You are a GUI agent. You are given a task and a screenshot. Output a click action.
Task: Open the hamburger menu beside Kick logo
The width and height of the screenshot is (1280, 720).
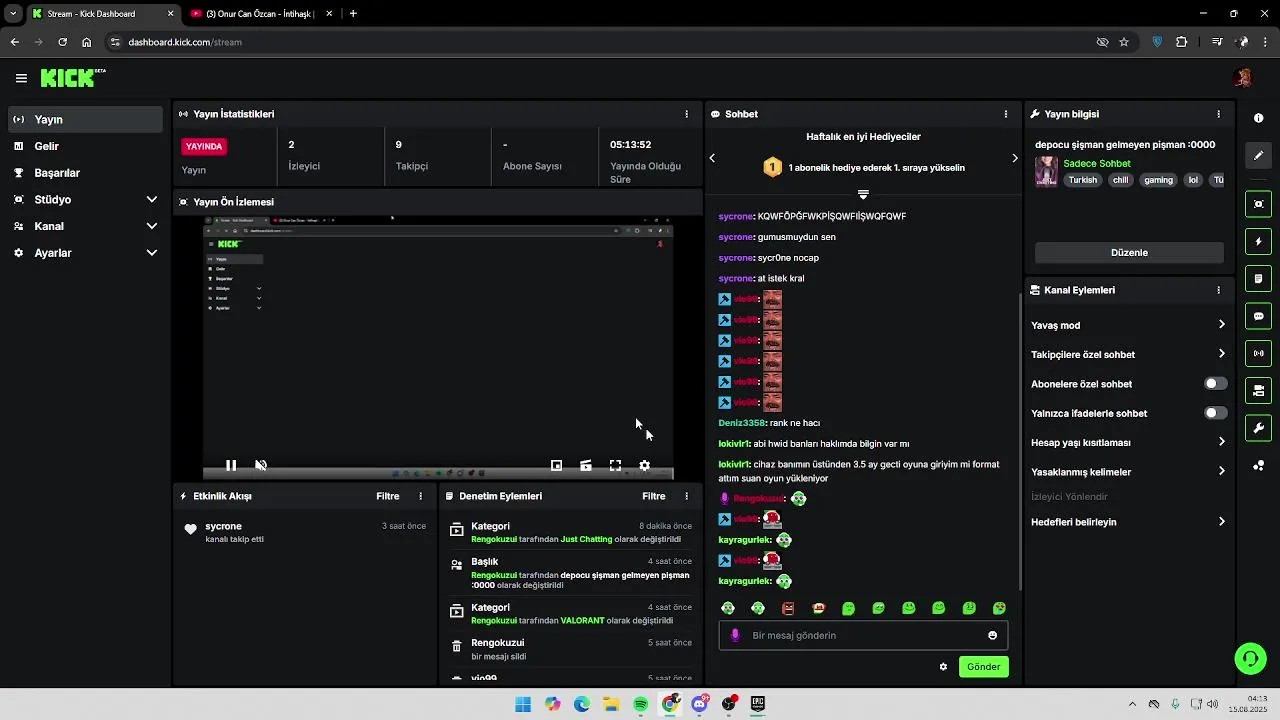(x=21, y=78)
